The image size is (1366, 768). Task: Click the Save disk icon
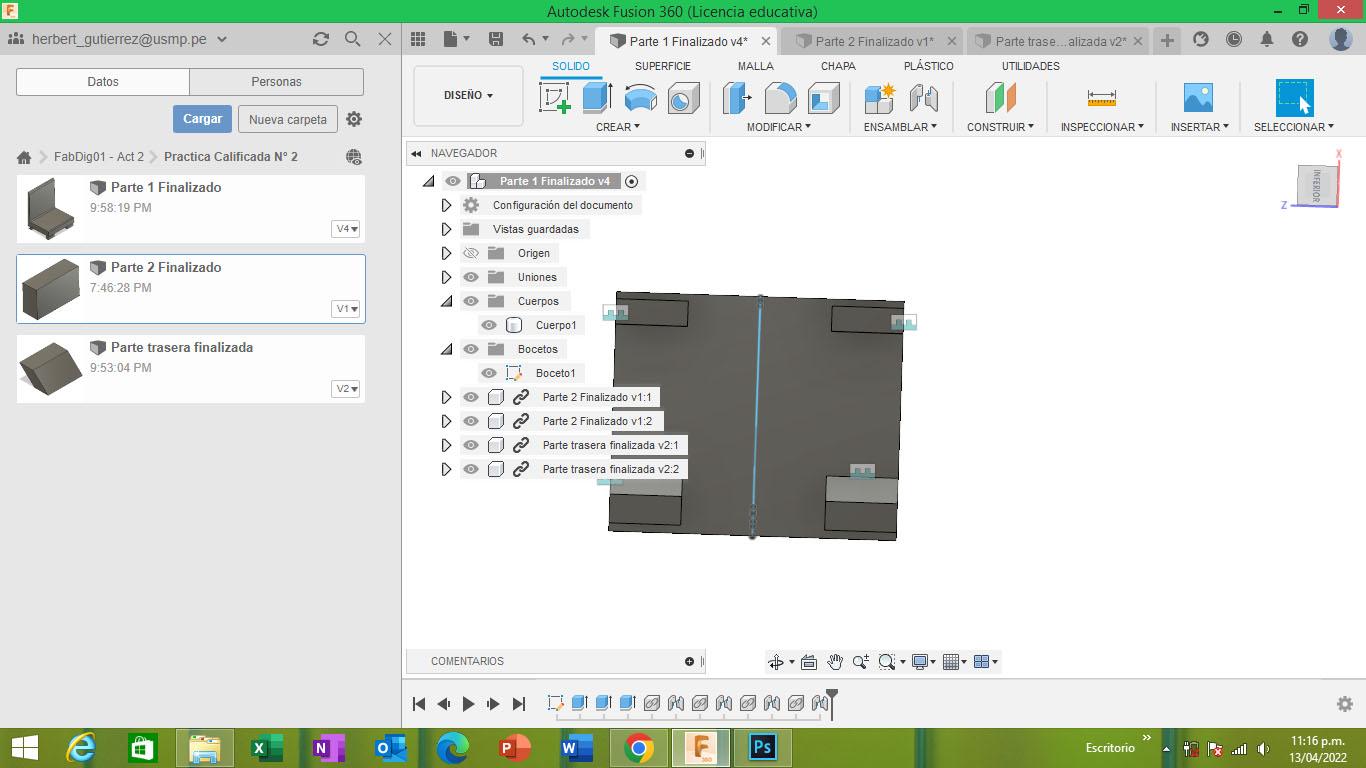(495, 39)
